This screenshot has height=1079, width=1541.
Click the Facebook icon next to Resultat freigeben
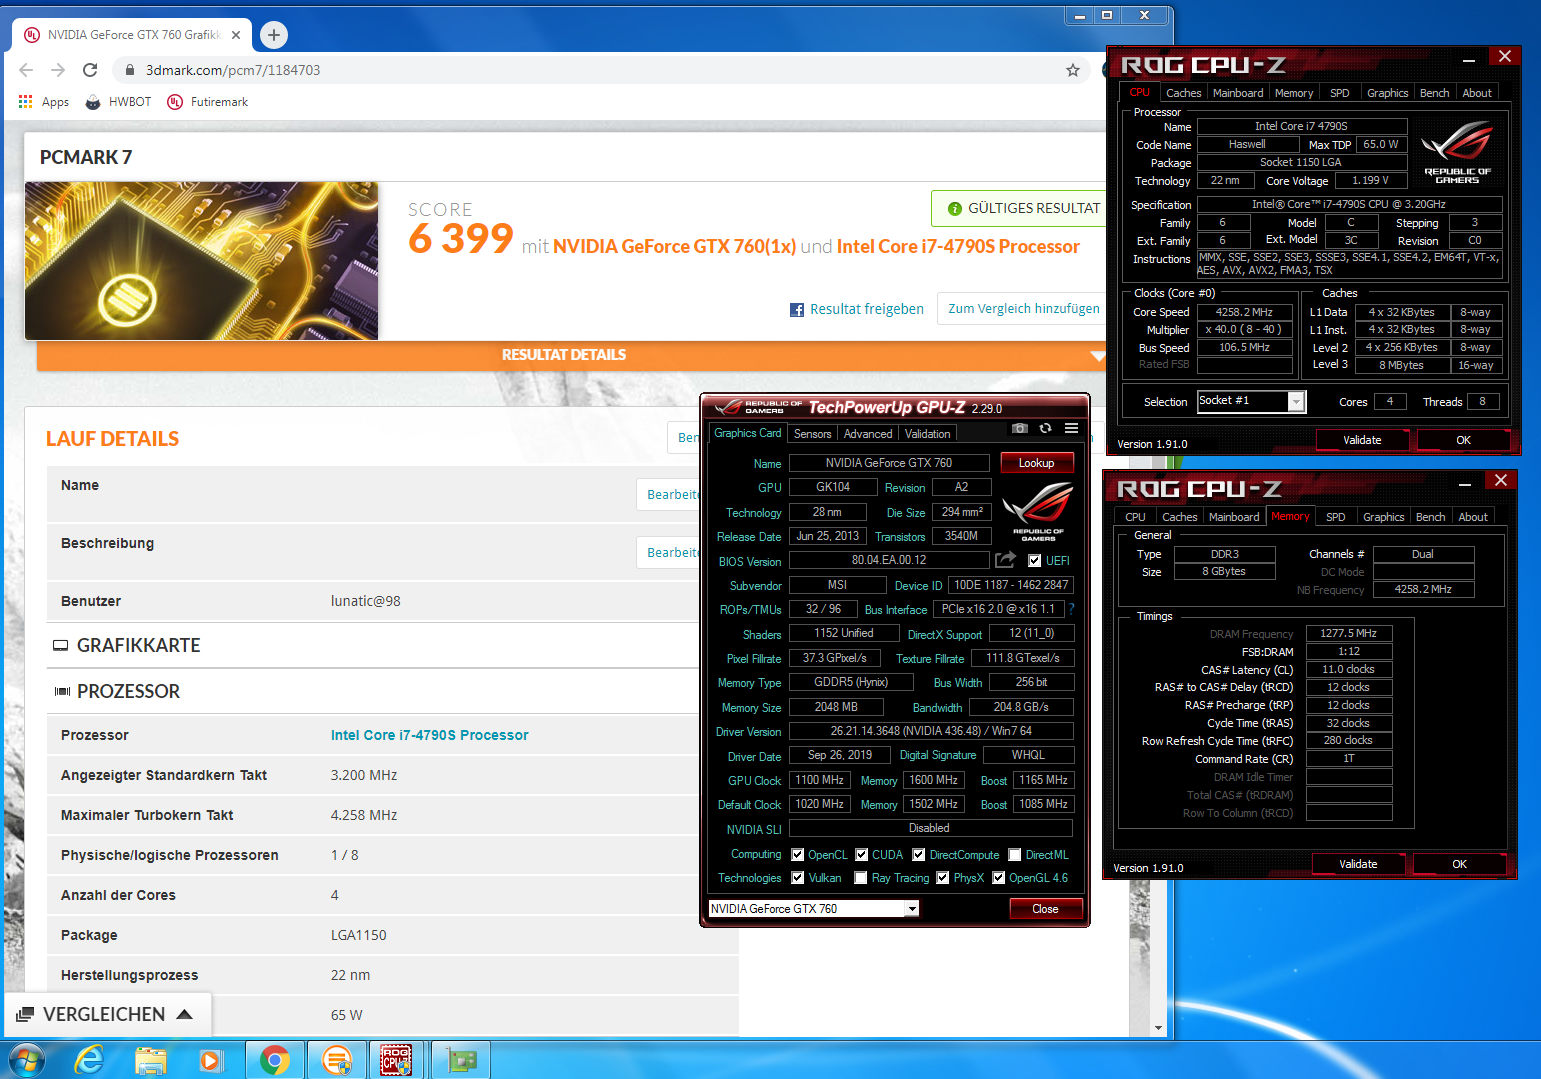pyautogui.click(x=797, y=310)
